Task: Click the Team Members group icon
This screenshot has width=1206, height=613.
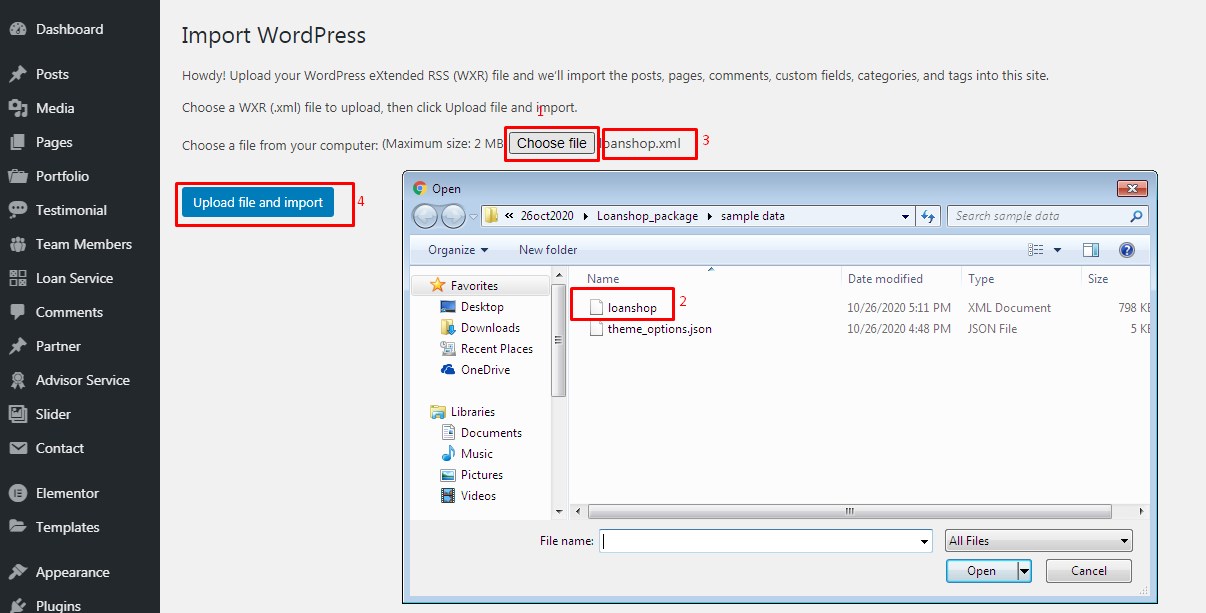Action: (17, 244)
